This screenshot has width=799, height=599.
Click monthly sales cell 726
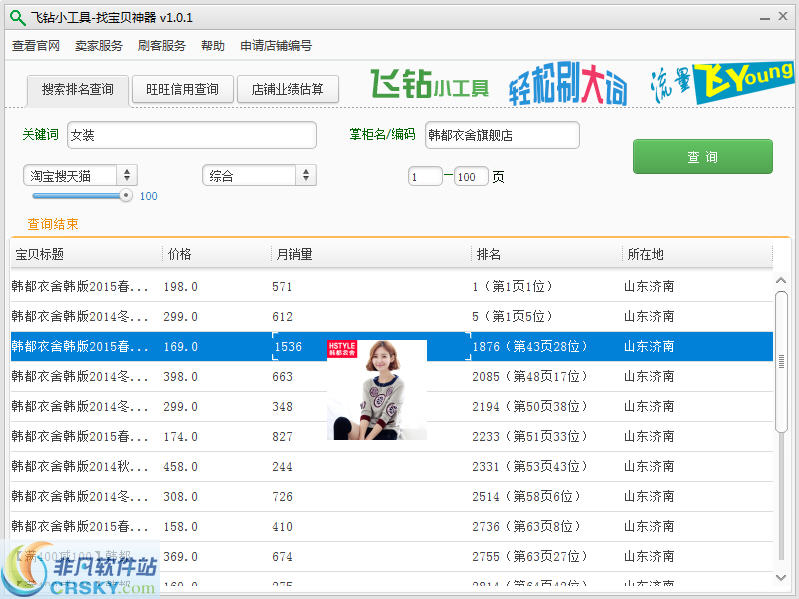[282, 497]
